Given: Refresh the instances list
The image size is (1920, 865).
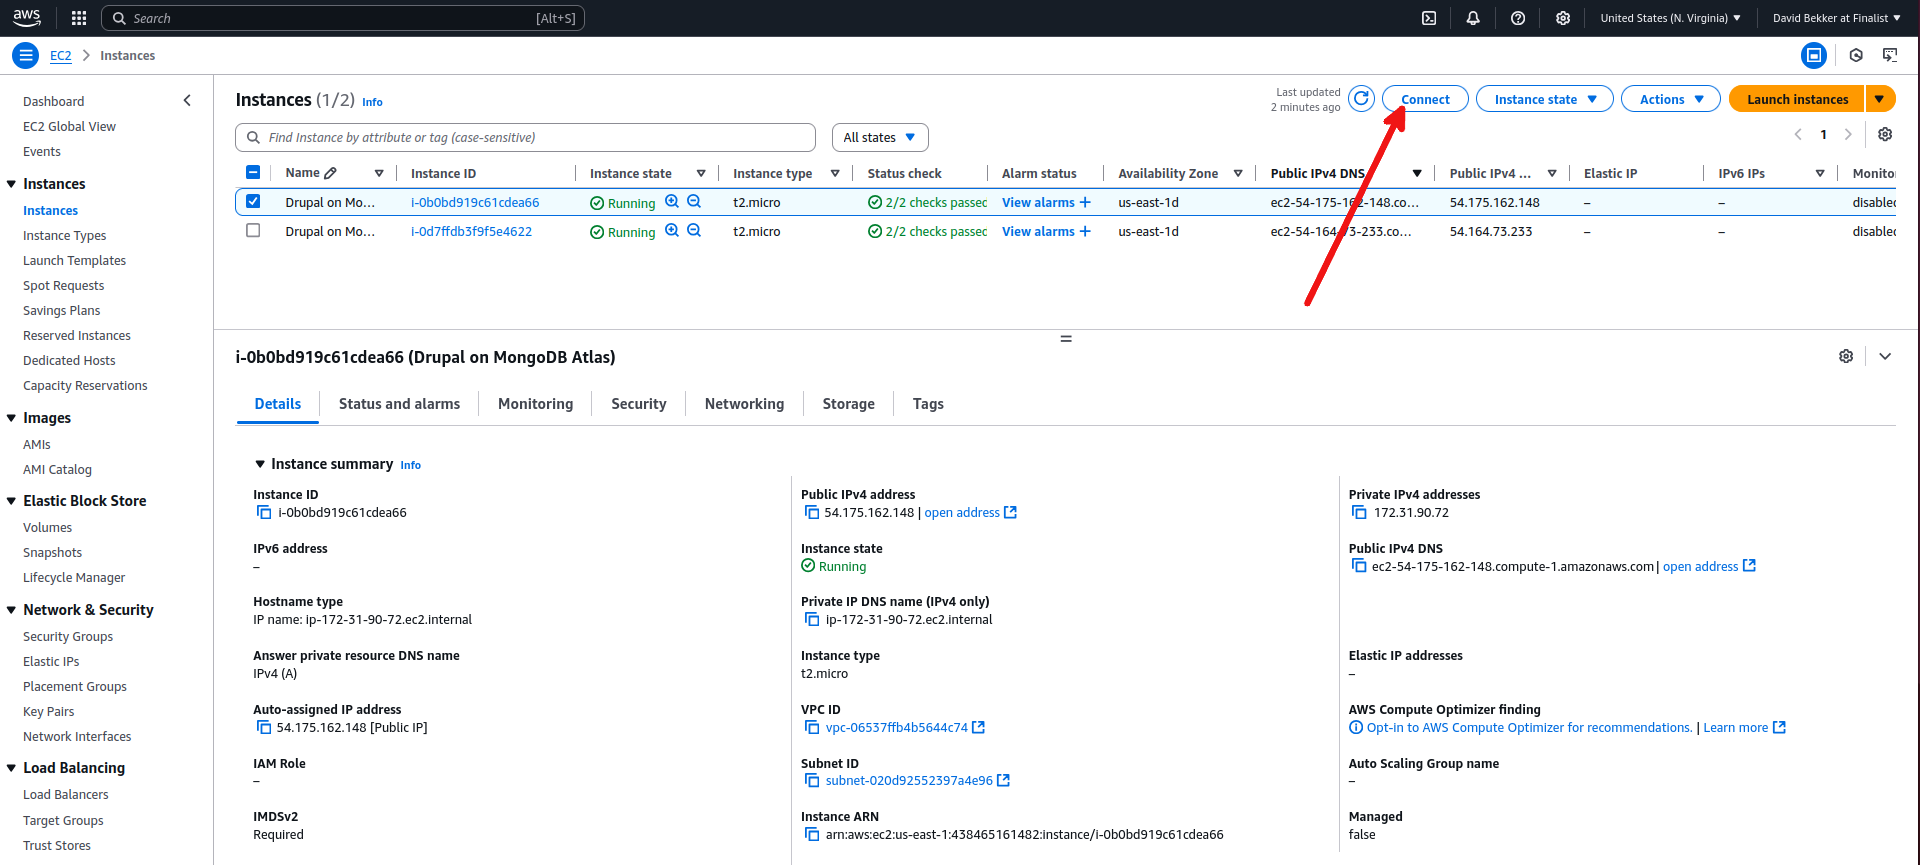Looking at the screenshot, I should click(x=1361, y=99).
